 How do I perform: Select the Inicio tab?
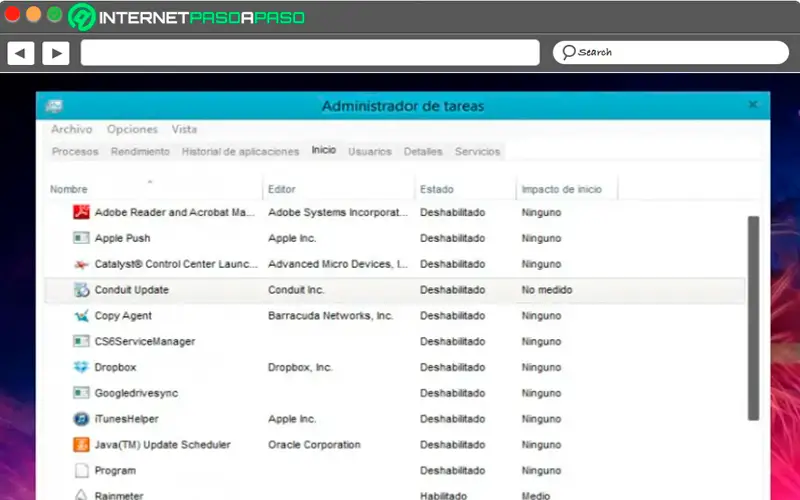point(324,150)
